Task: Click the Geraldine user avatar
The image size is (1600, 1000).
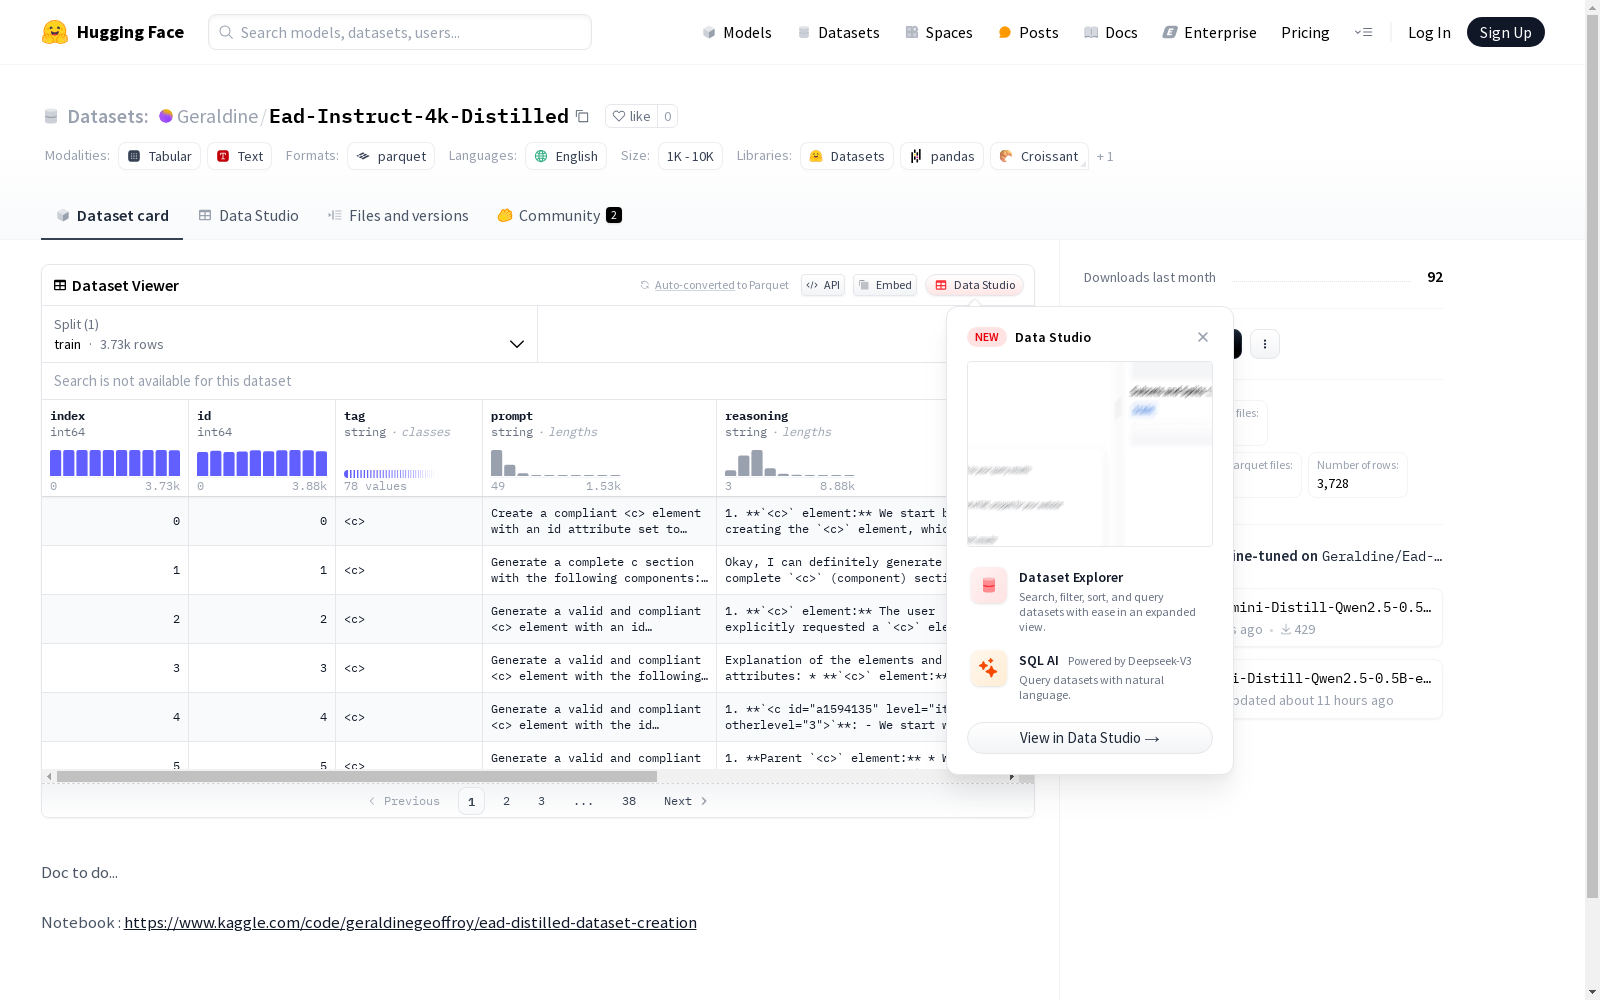Action: [x=166, y=116]
